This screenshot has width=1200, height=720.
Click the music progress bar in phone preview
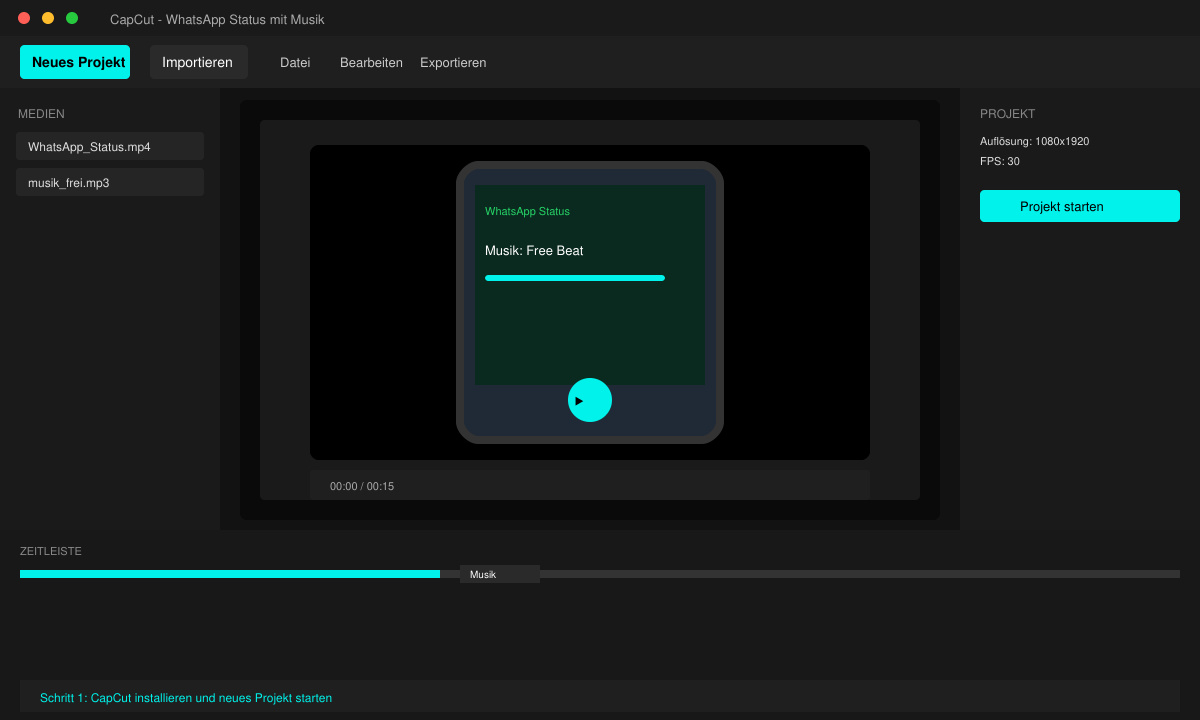pyautogui.click(x=575, y=278)
